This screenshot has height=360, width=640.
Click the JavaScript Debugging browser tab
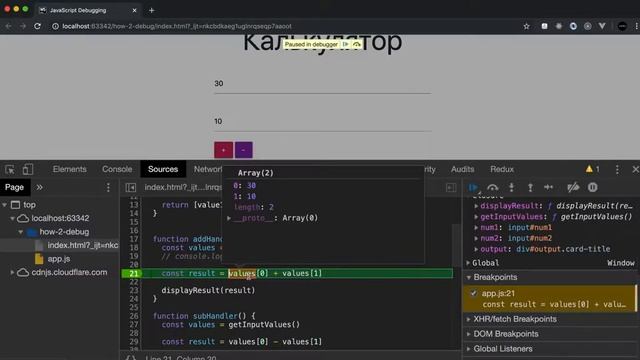[88, 10]
